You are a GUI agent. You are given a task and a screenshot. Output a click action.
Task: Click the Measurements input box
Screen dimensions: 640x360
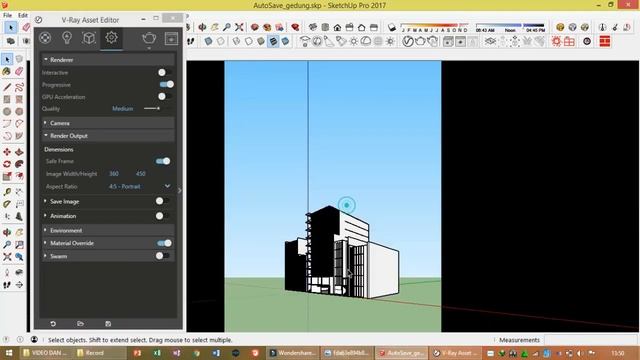[590, 340]
